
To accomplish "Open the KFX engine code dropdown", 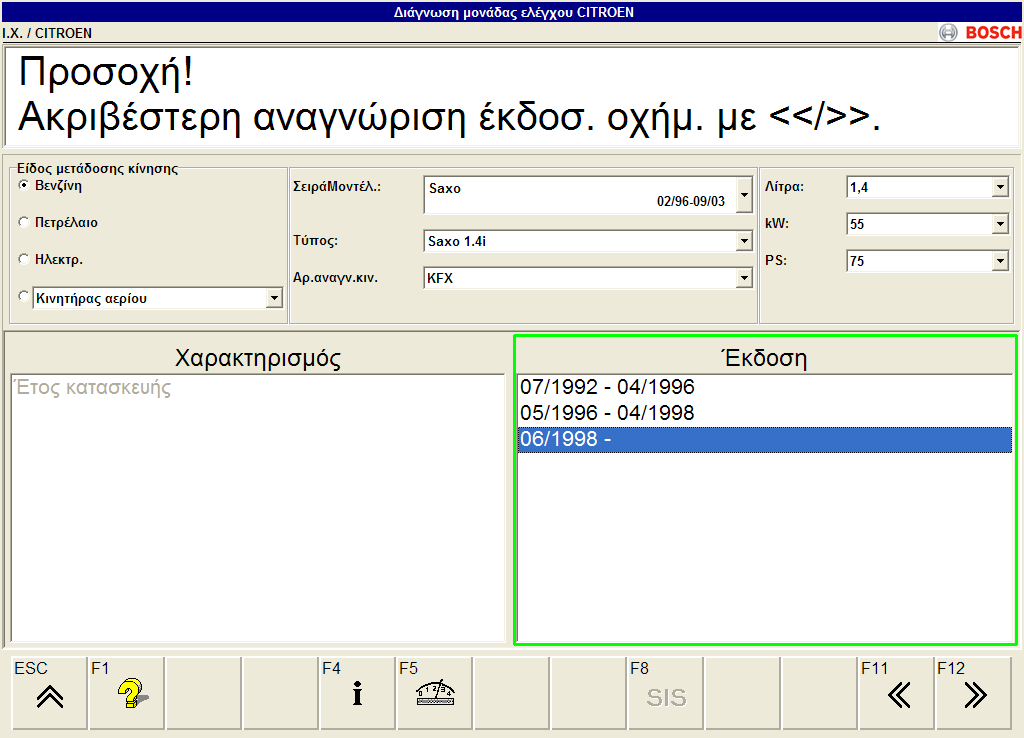I will coord(744,278).
